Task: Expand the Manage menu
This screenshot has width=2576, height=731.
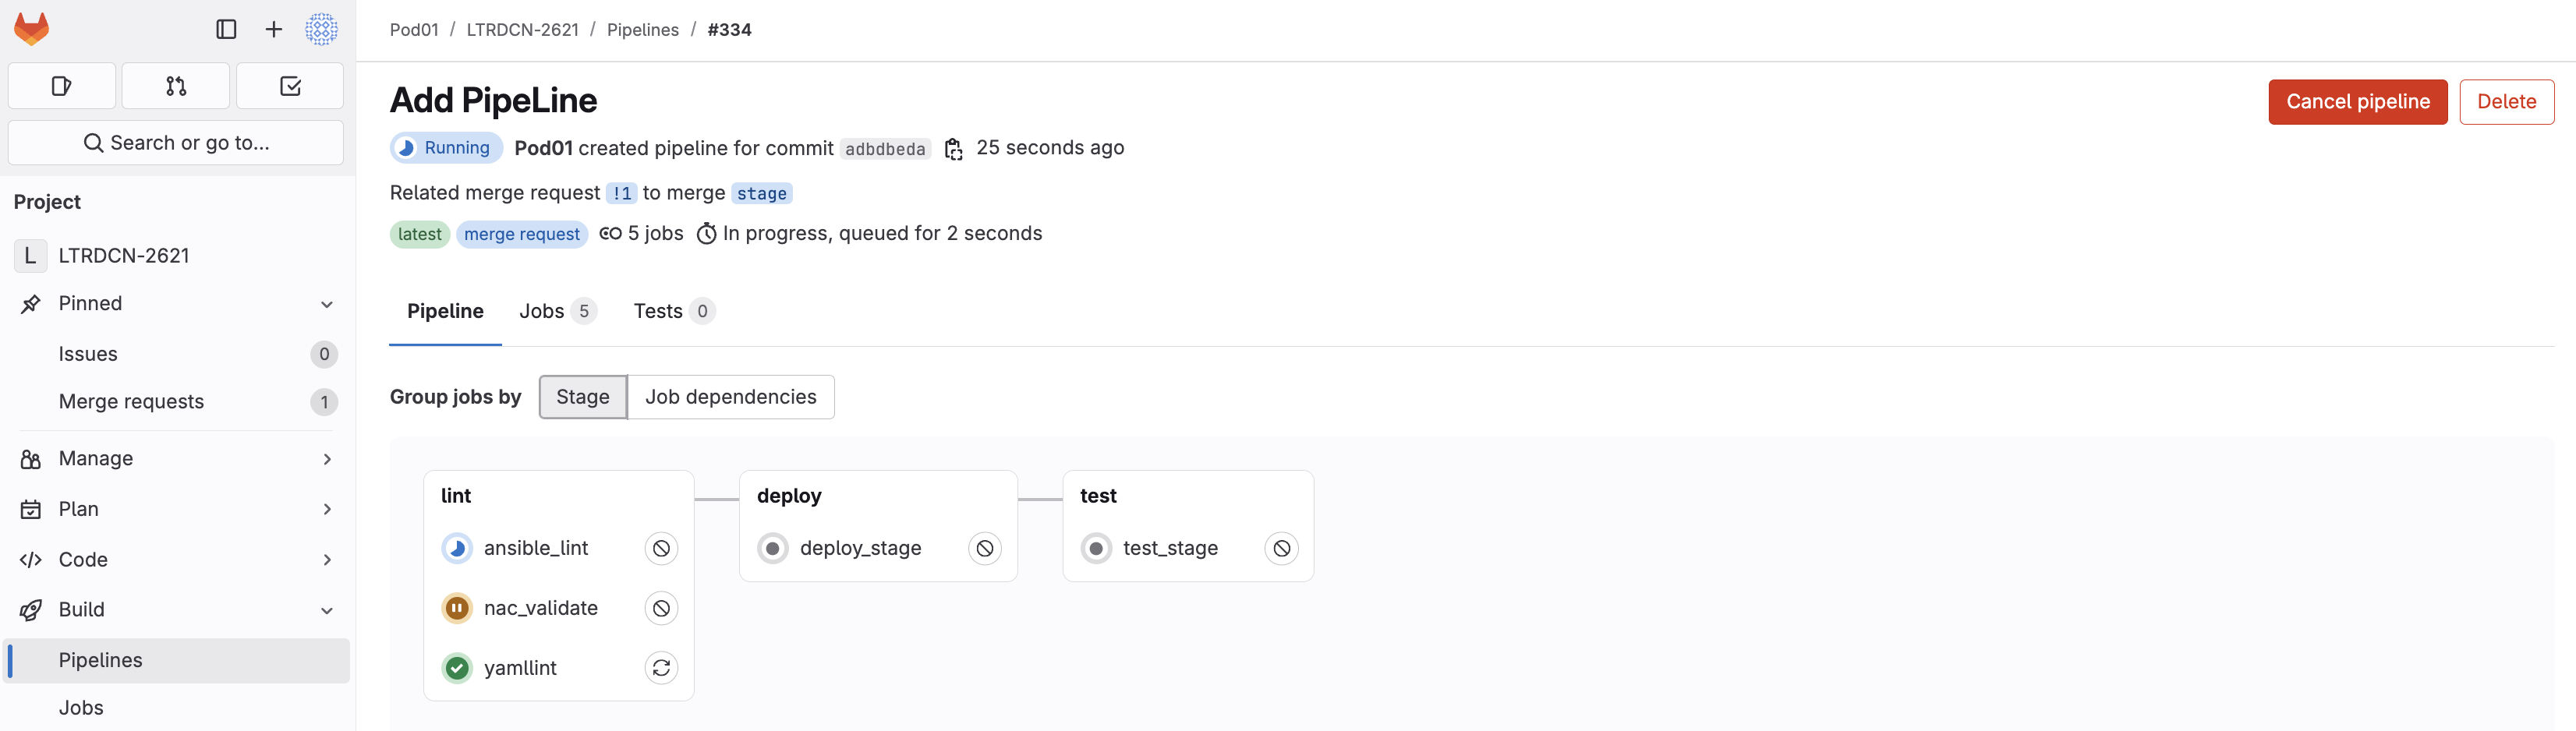Action: click(x=326, y=459)
